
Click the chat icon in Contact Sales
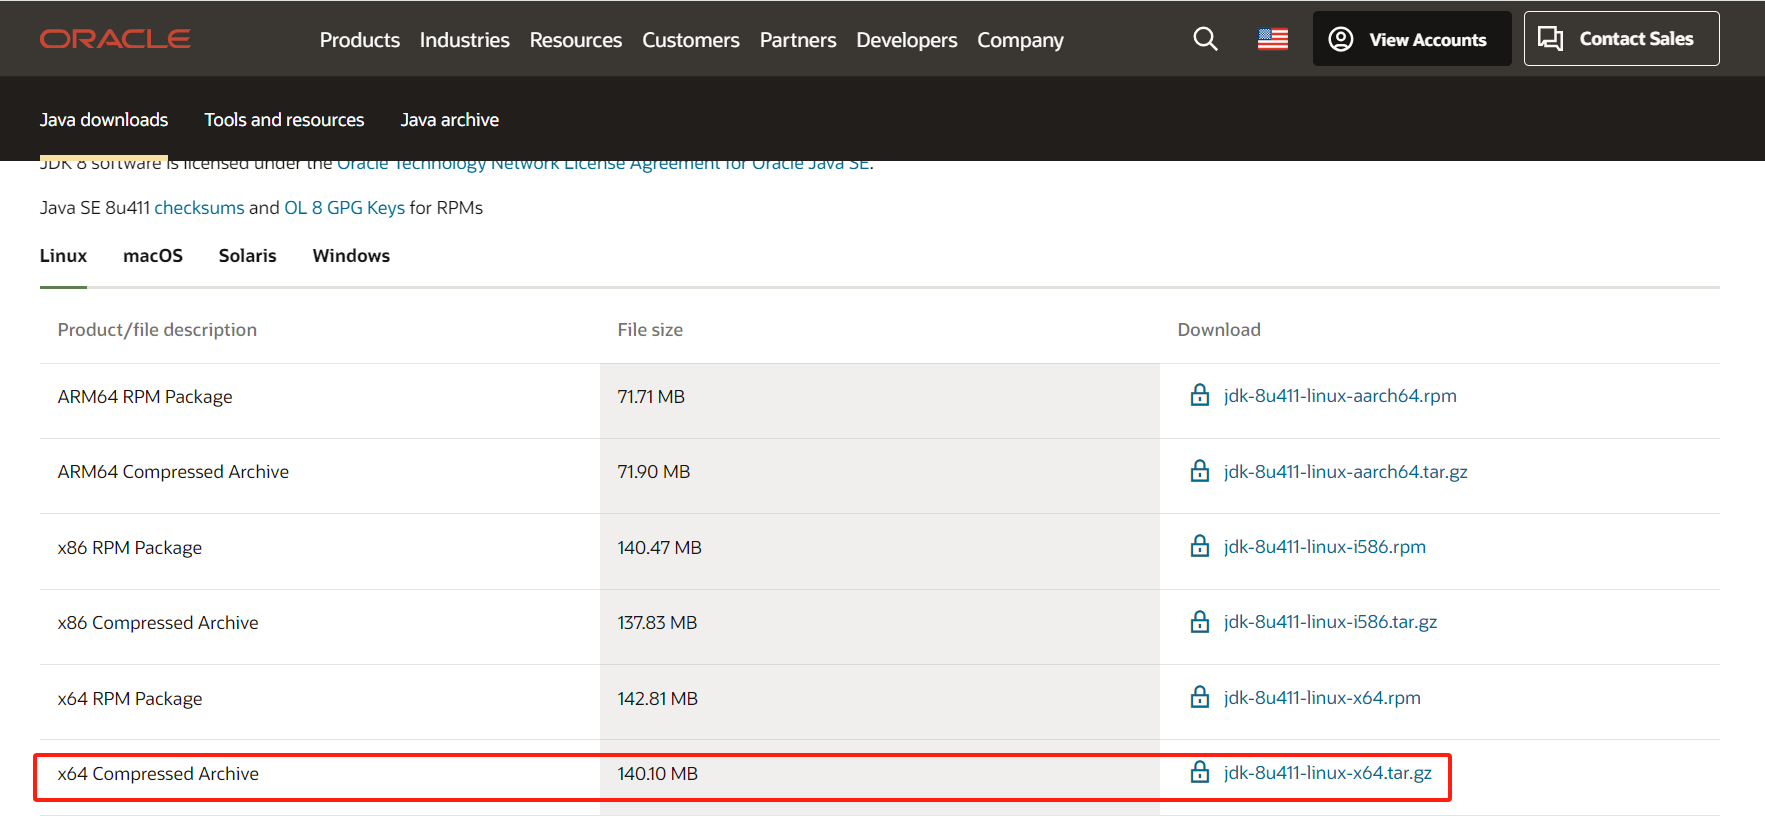click(x=1550, y=38)
